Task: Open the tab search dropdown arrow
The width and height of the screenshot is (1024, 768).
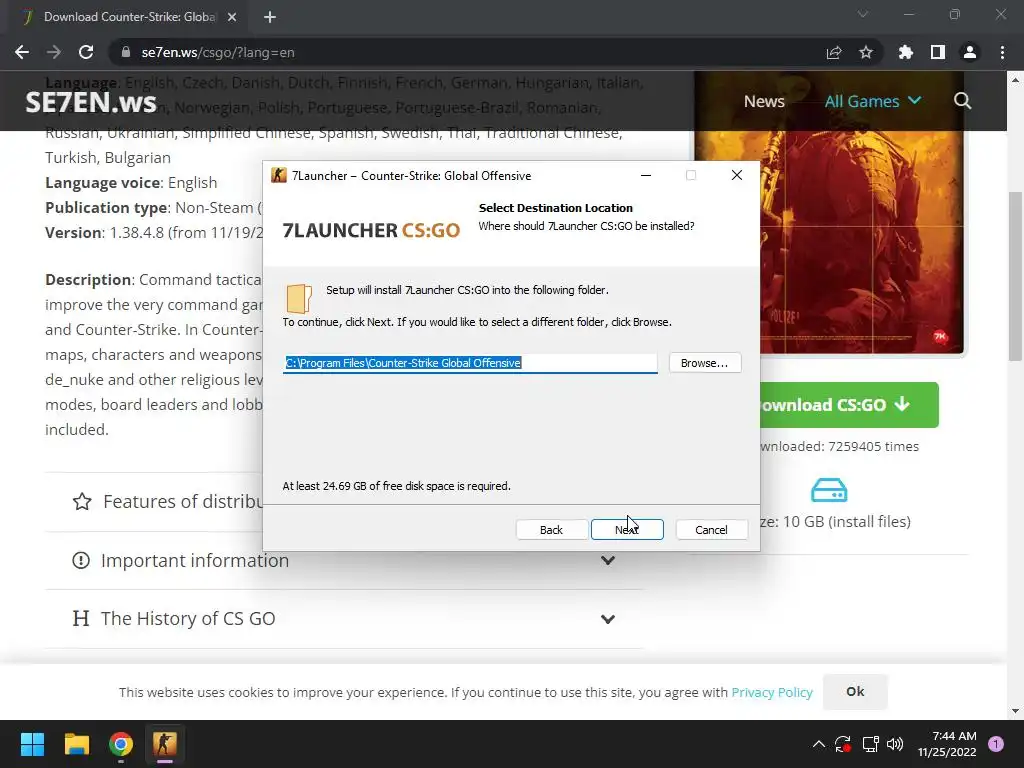Action: point(863,14)
